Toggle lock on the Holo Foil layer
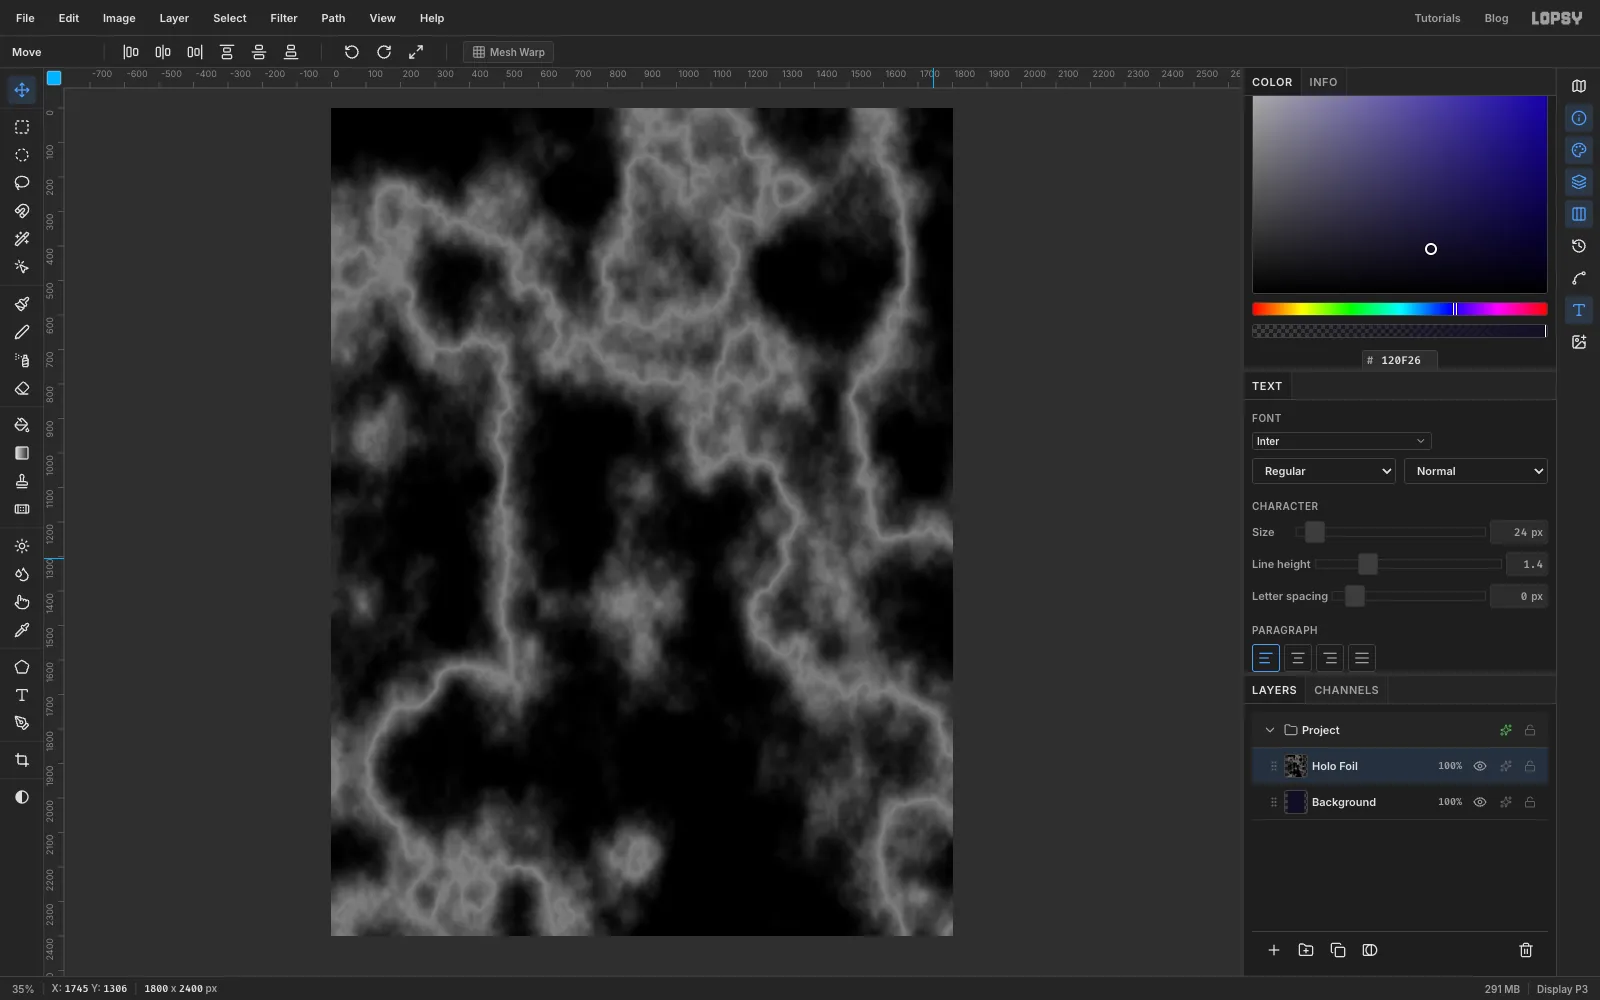This screenshot has width=1600, height=1000. pos(1530,766)
